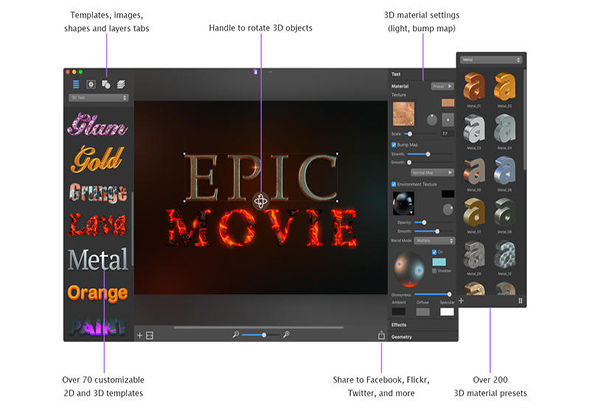Click the Material Preset button

point(442,87)
